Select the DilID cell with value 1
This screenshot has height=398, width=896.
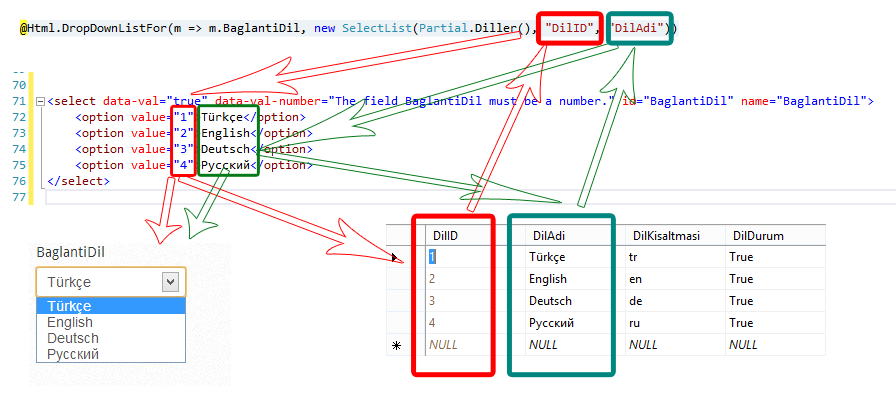475,257
